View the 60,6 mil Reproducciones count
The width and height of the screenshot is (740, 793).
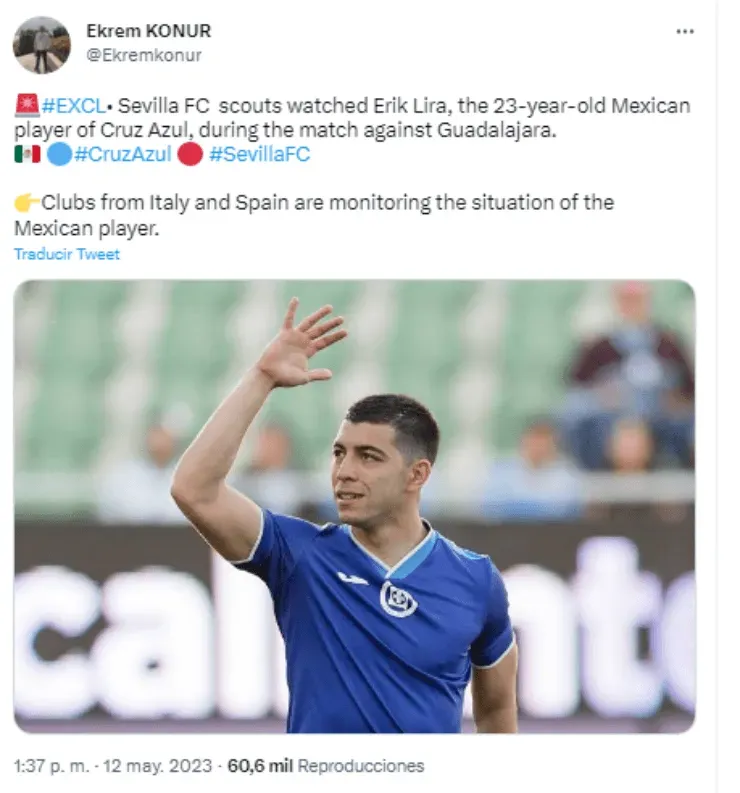click(325, 766)
